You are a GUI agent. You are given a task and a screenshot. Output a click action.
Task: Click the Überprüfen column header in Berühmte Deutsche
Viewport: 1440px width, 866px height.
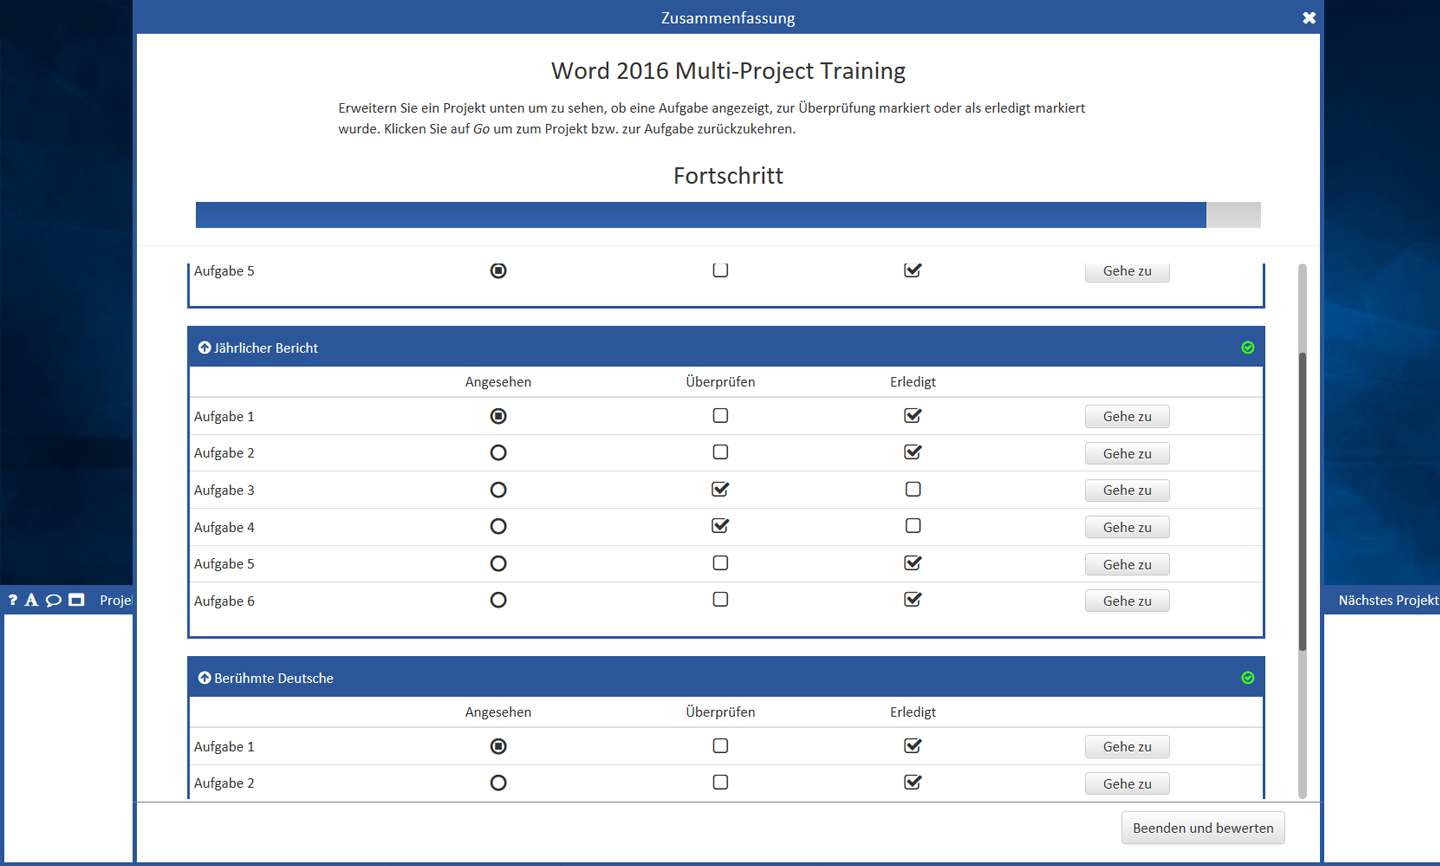(x=720, y=712)
